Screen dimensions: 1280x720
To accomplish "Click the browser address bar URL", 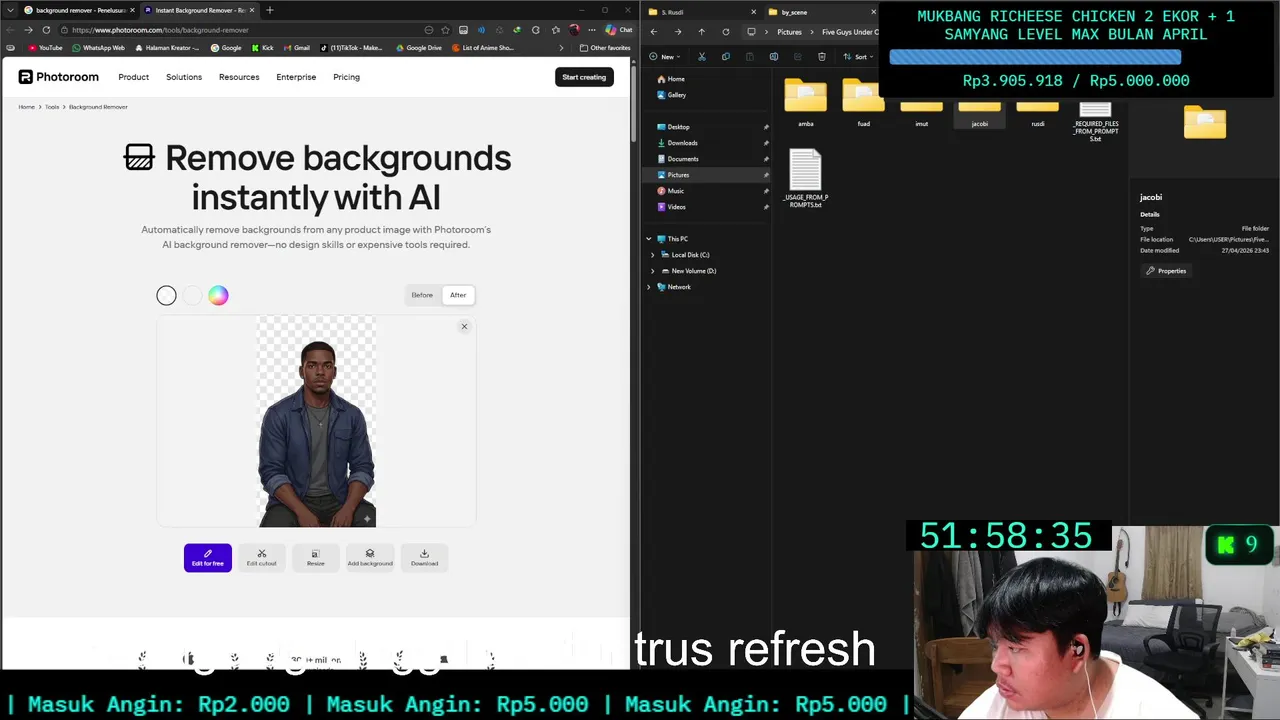I will pyautogui.click(x=160, y=30).
